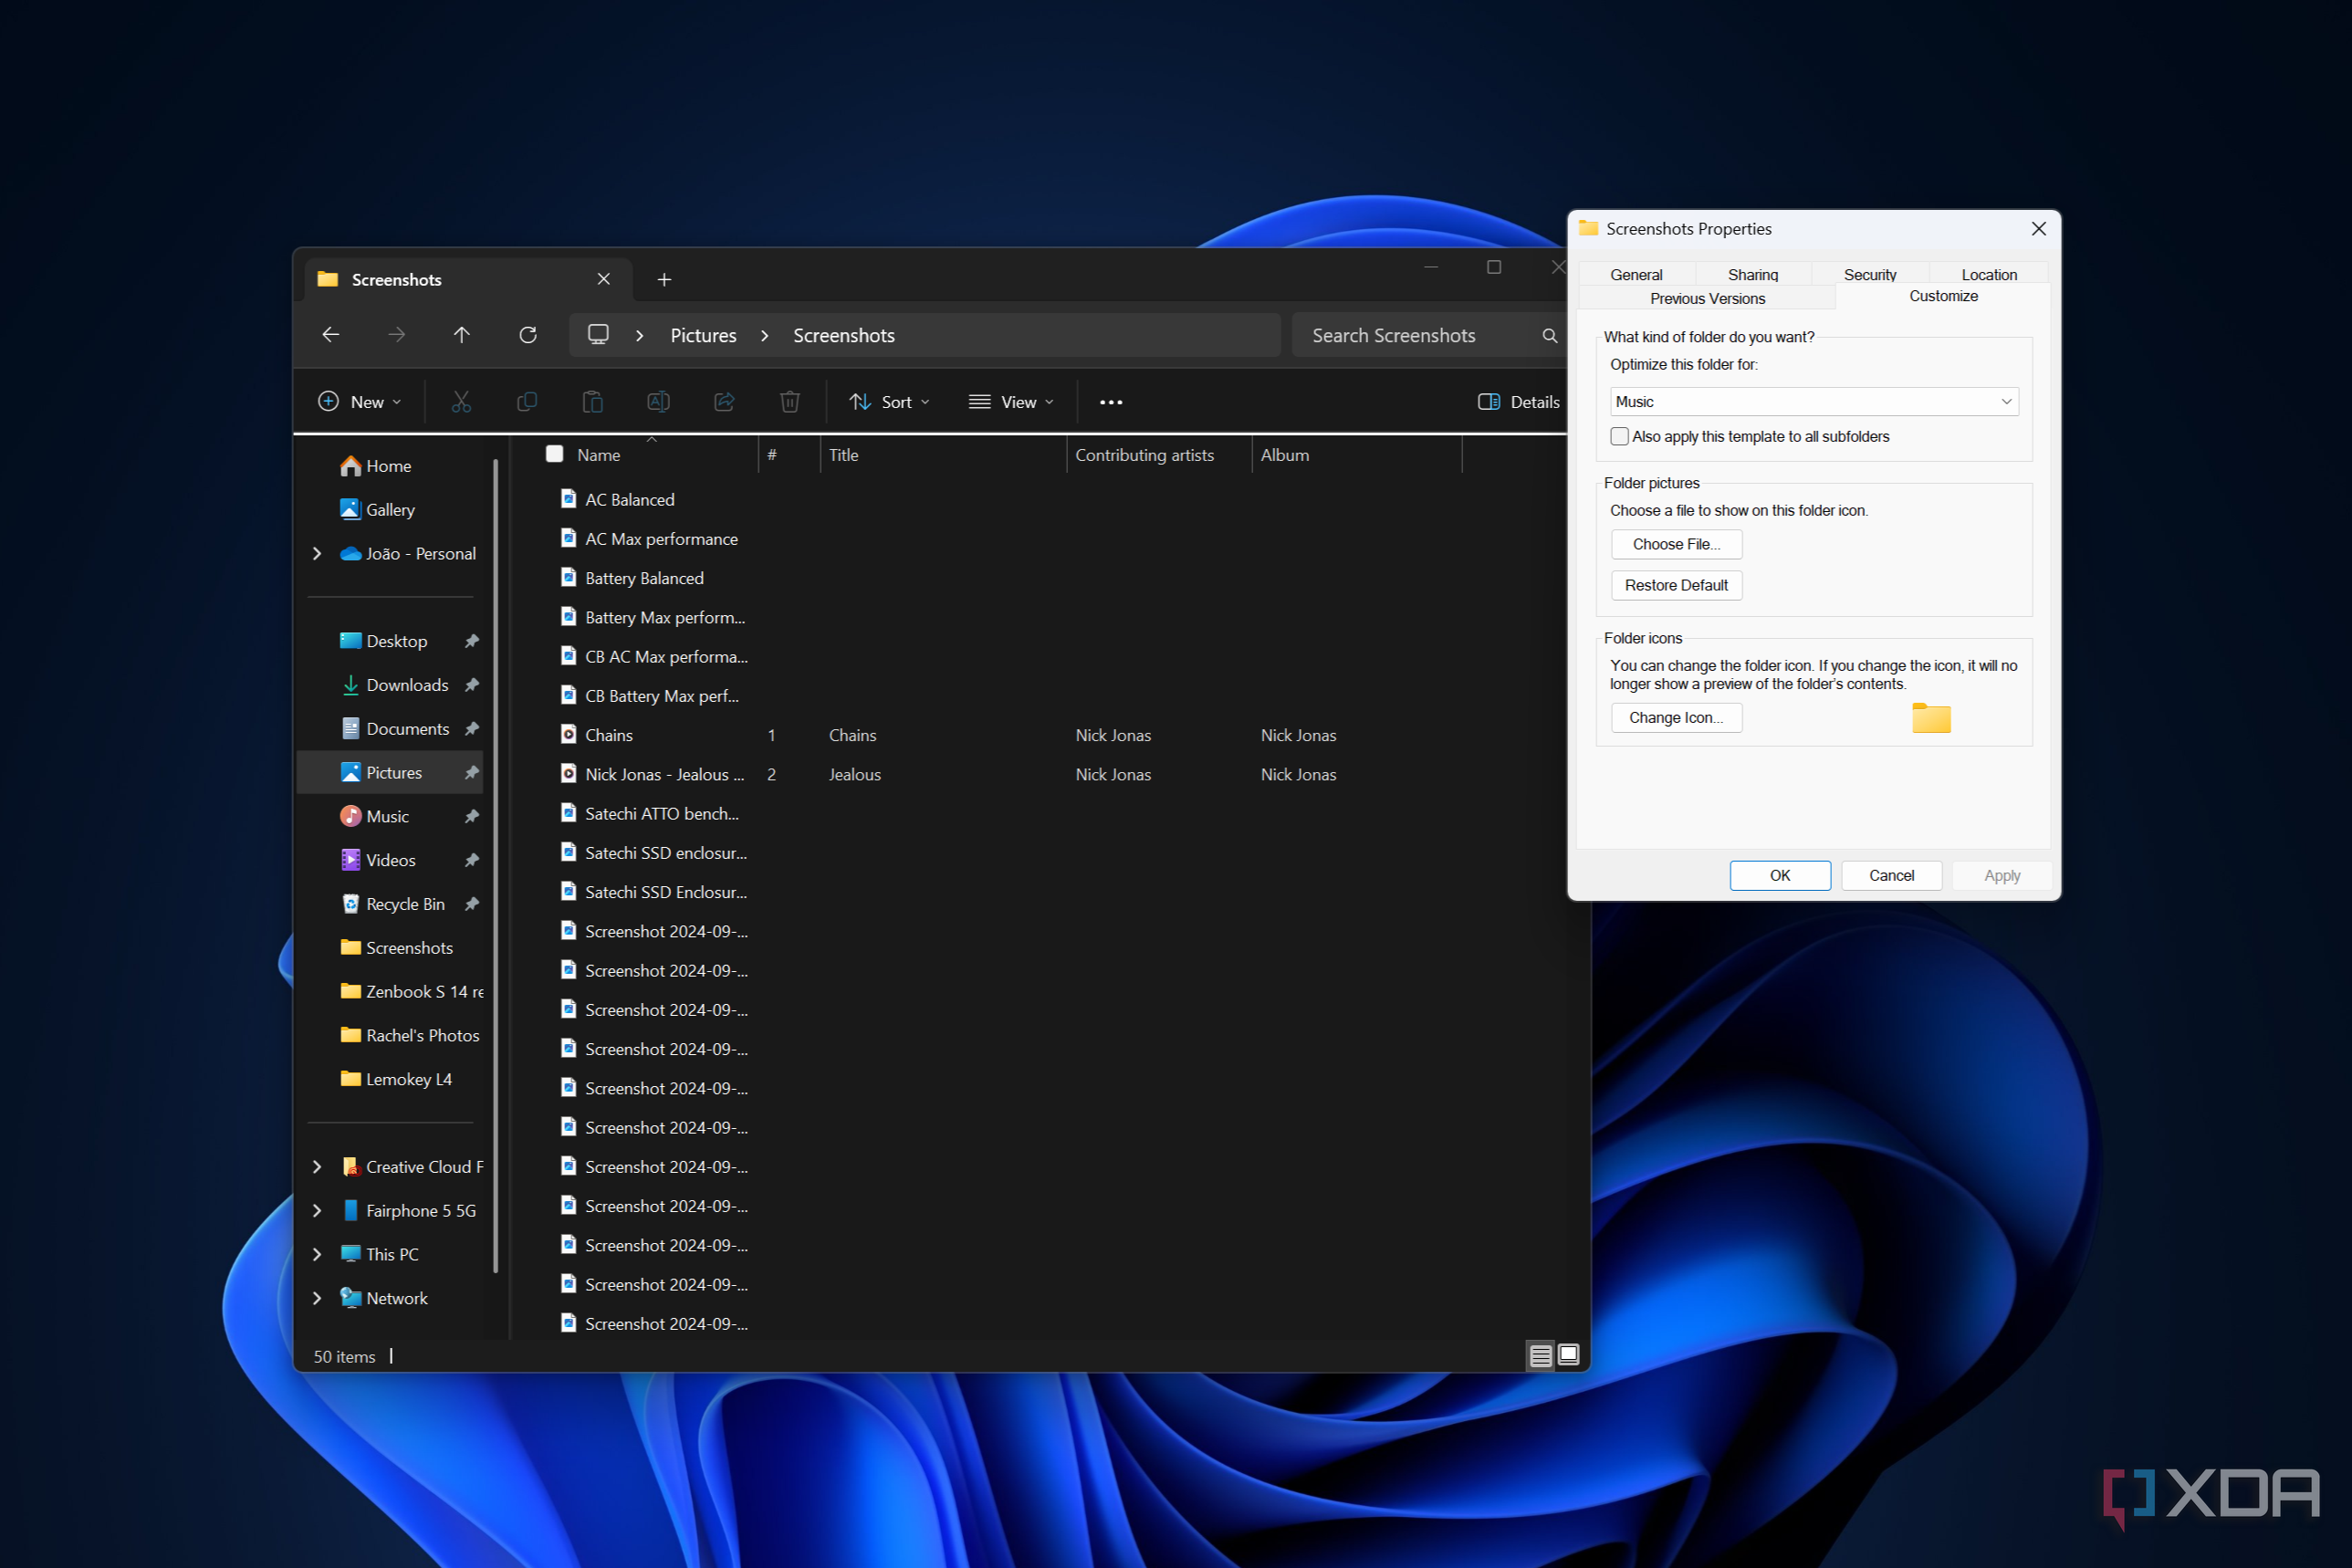This screenshot has width=2352, height=1568.
Task: Switch to the Sharing tab
Action: pos(1753,275)
